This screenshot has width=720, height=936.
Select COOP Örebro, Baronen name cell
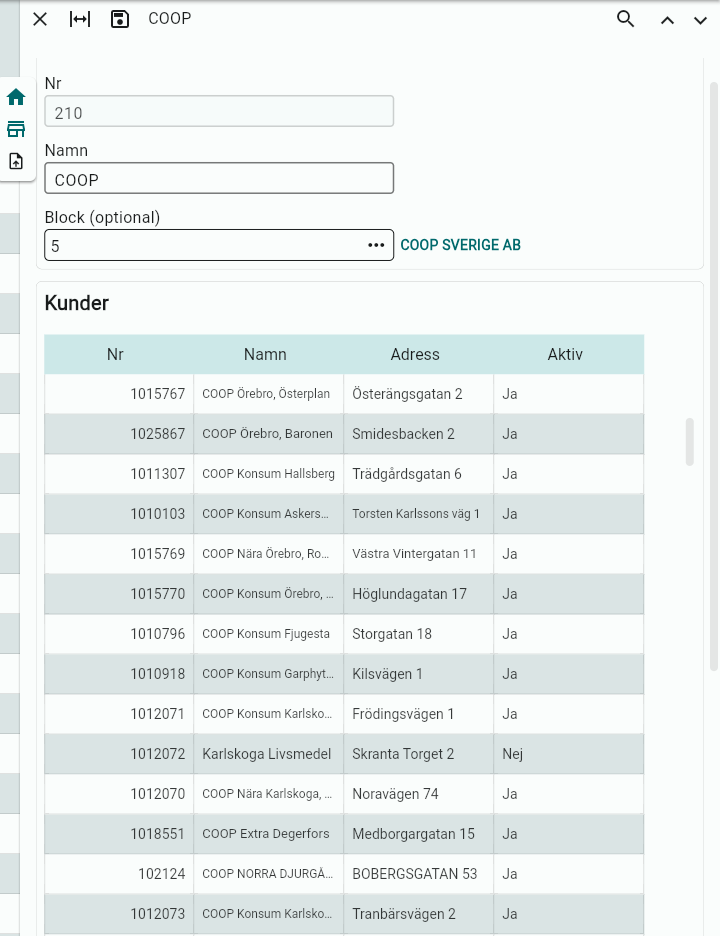[x=267, y=434]
